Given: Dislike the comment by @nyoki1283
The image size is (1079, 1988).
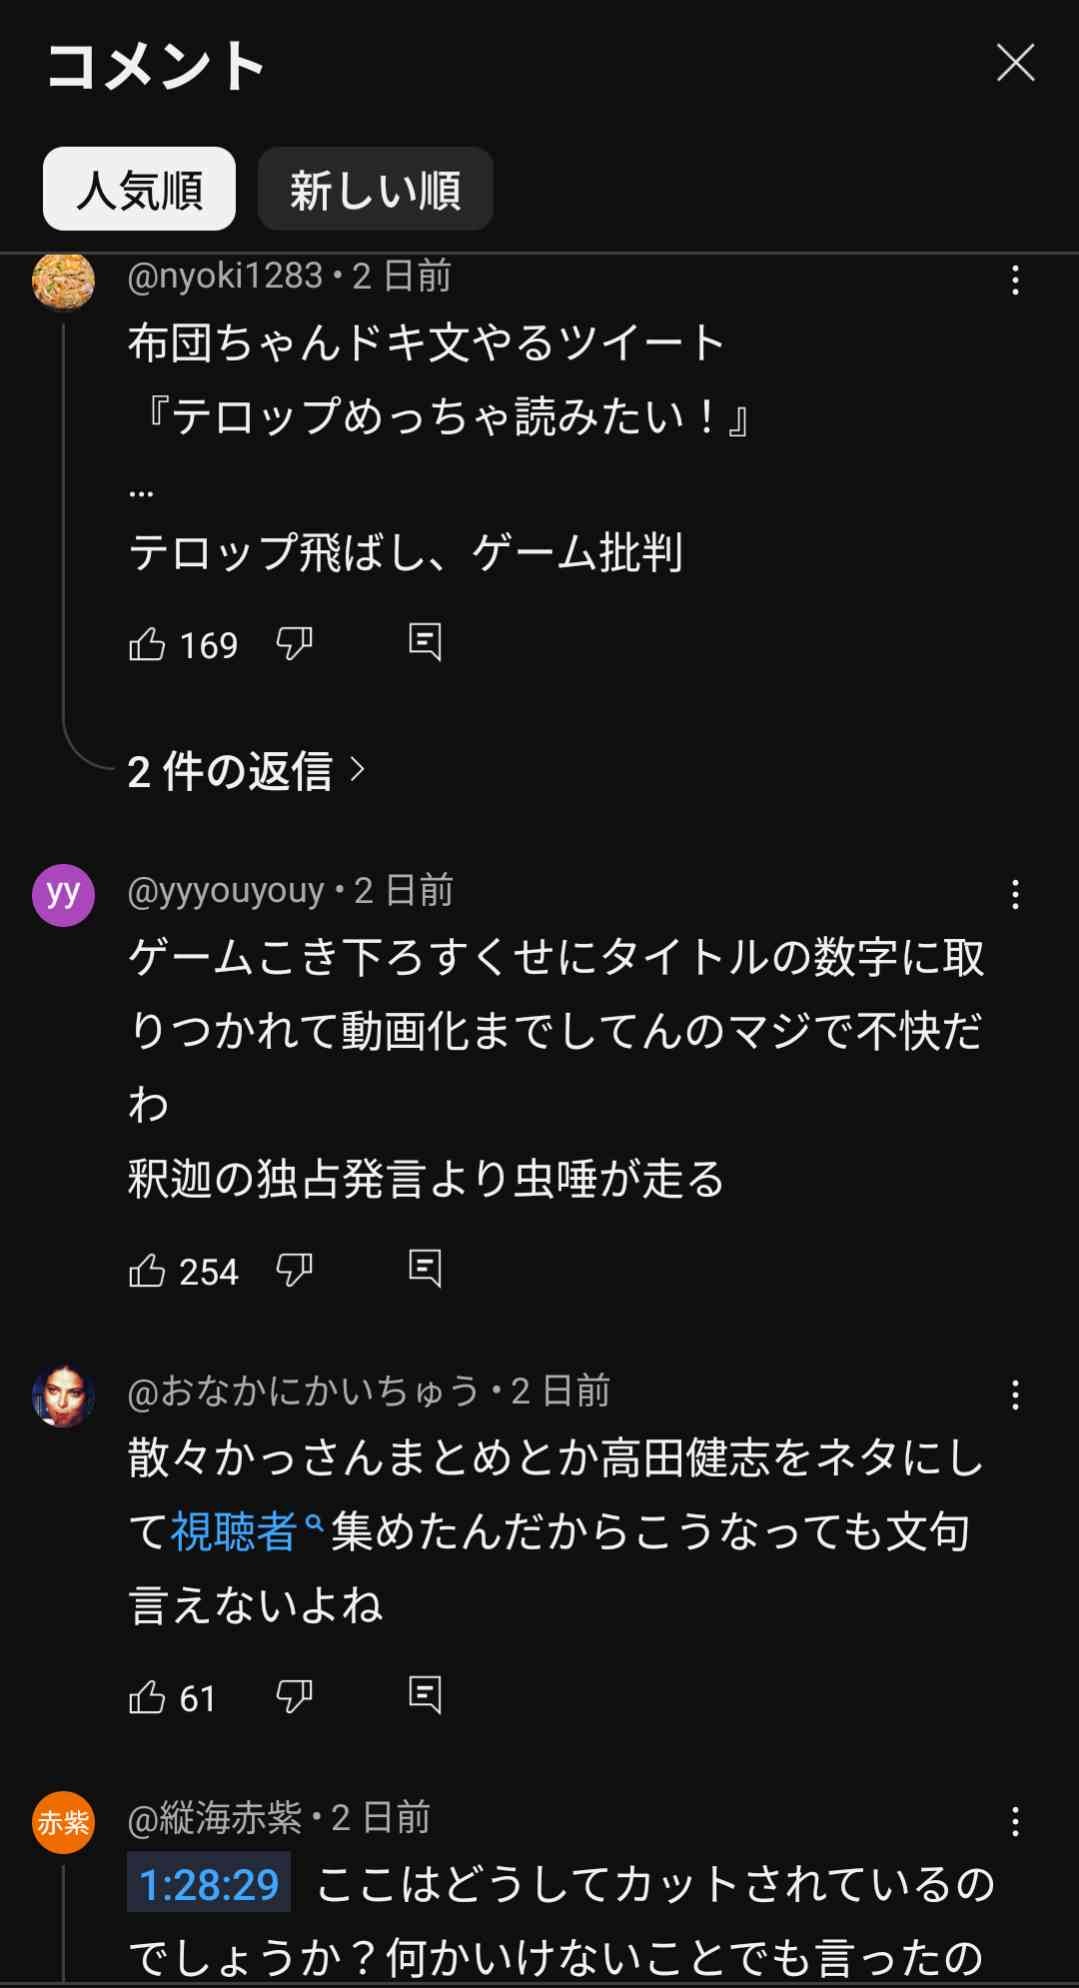Looking at the screenshot, I should [x=294, y=644].
